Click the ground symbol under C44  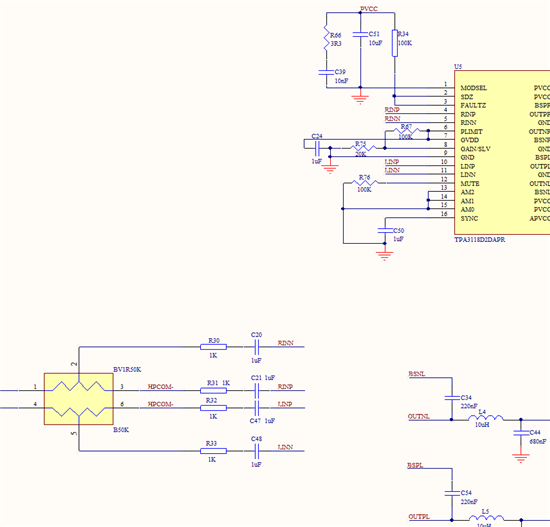click(x=521, y=458)
